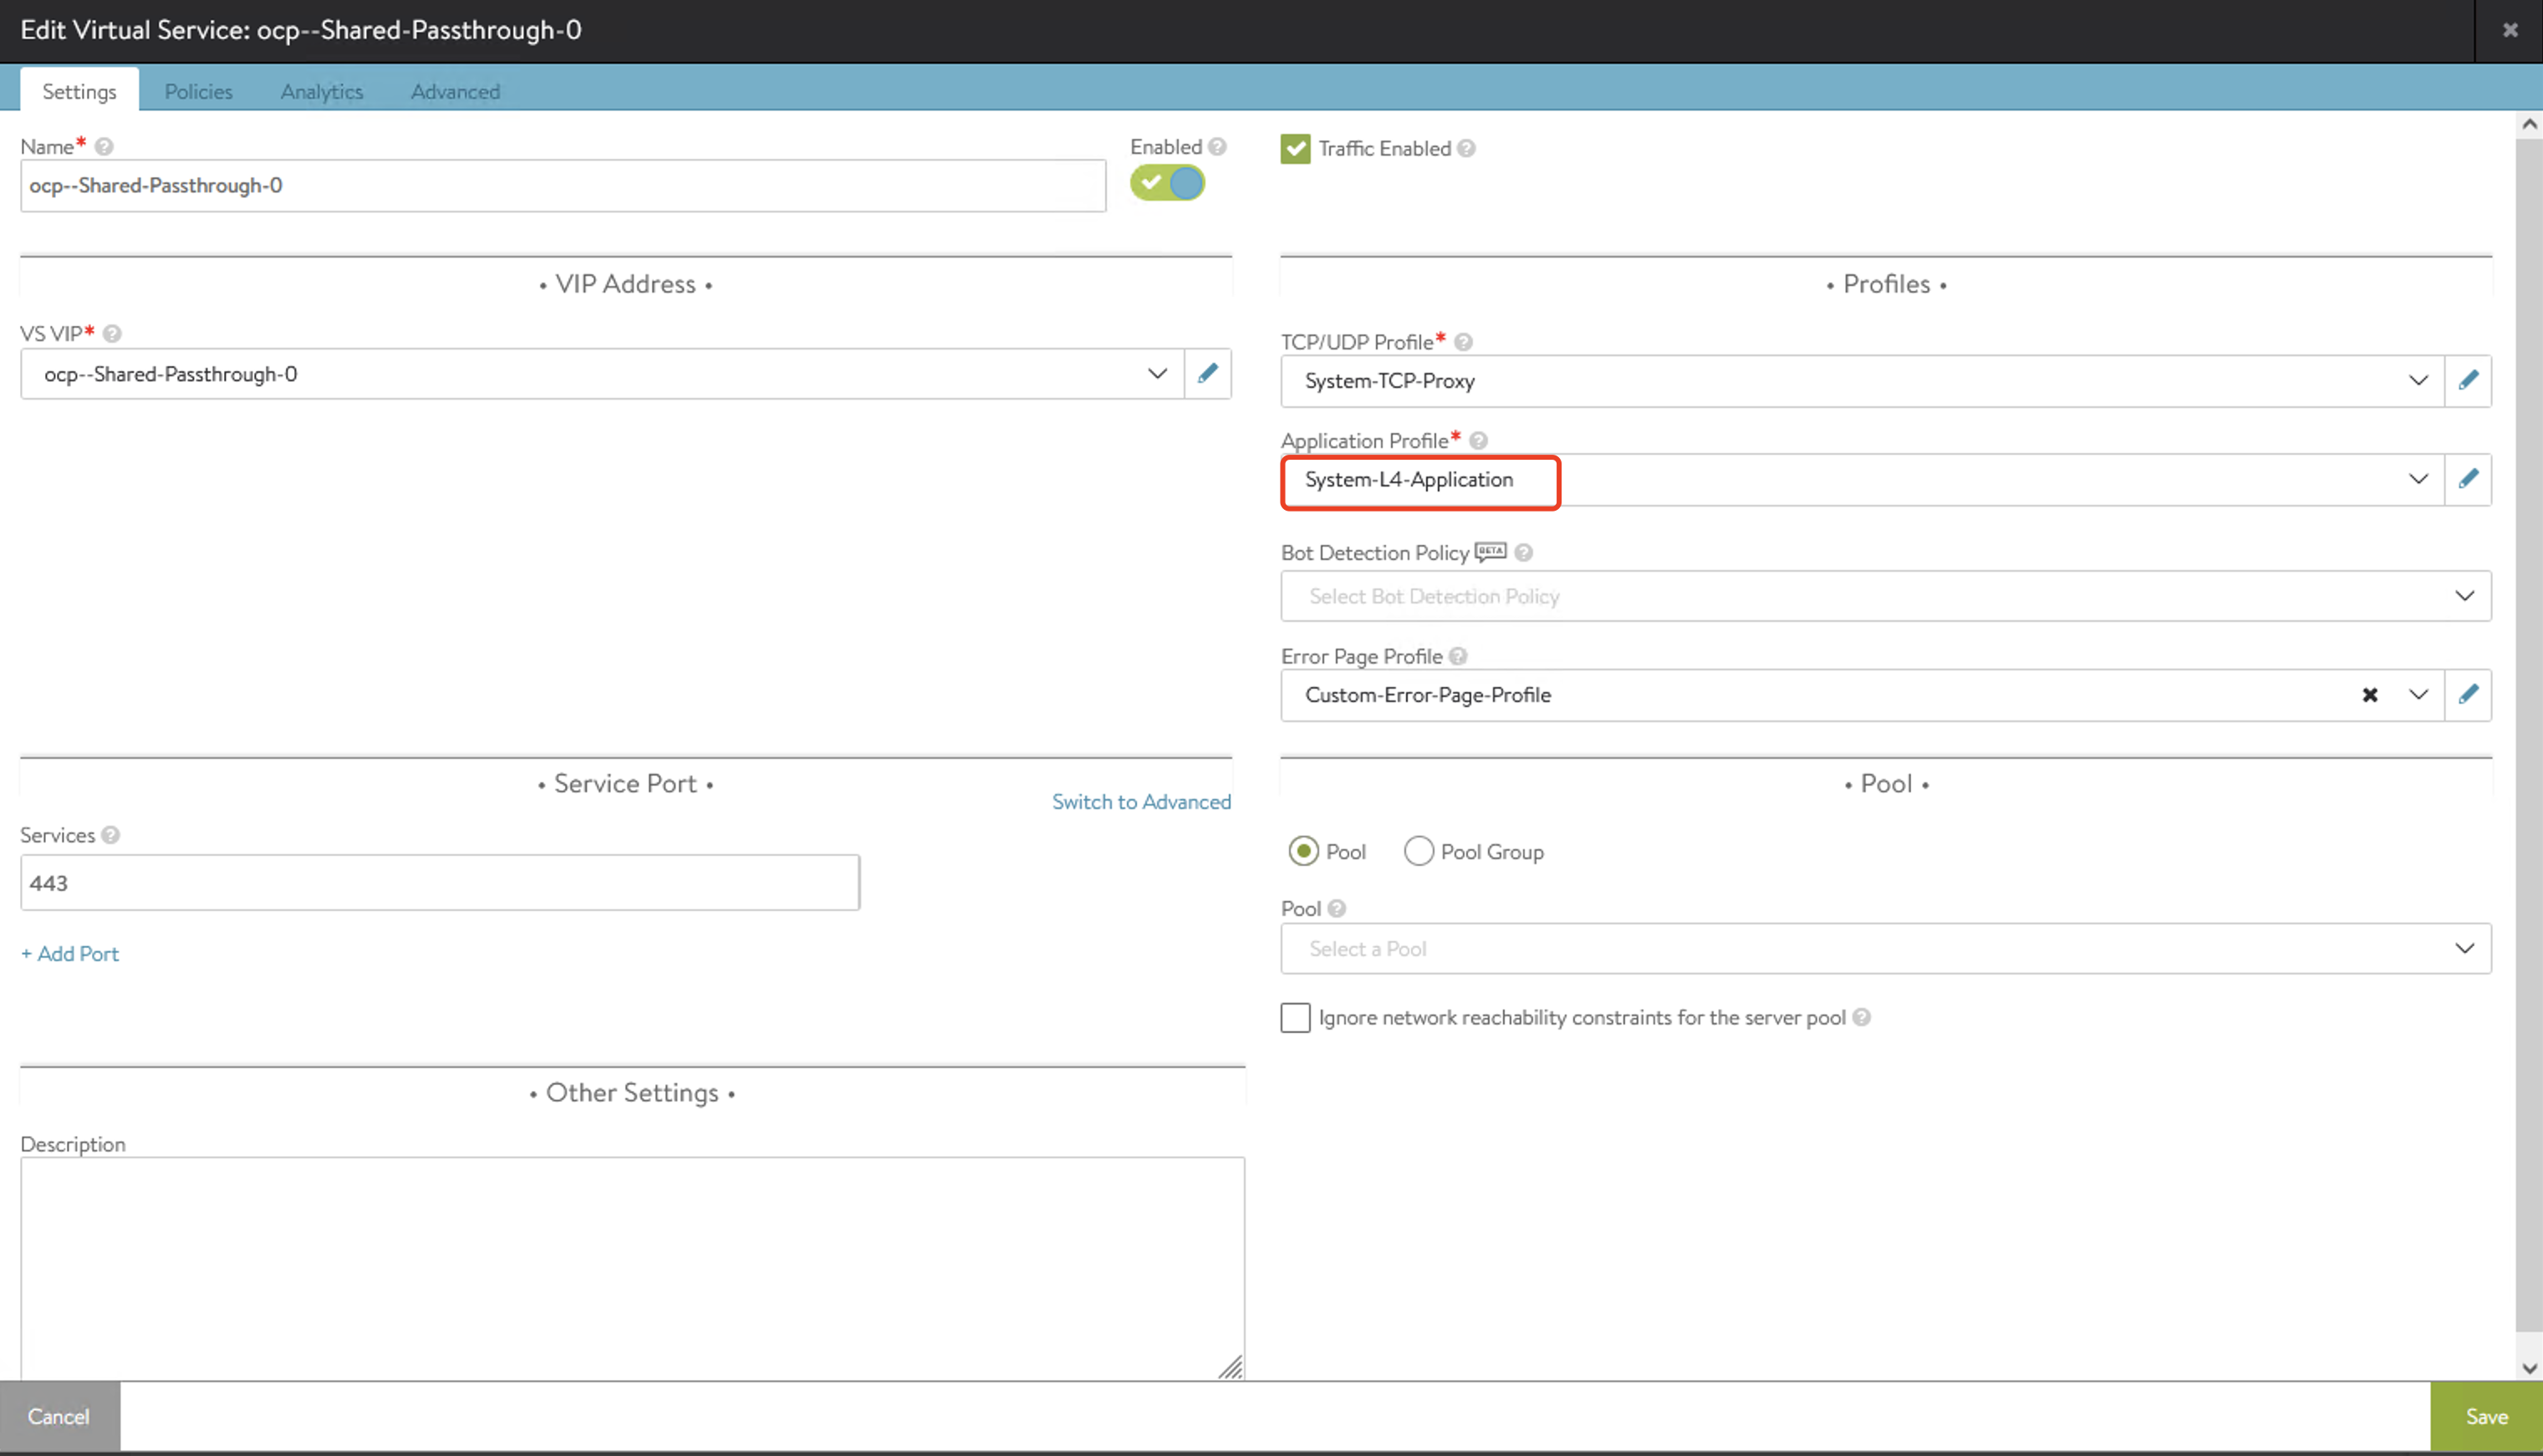Click help icon beside Services label

(x=111, y=835)
